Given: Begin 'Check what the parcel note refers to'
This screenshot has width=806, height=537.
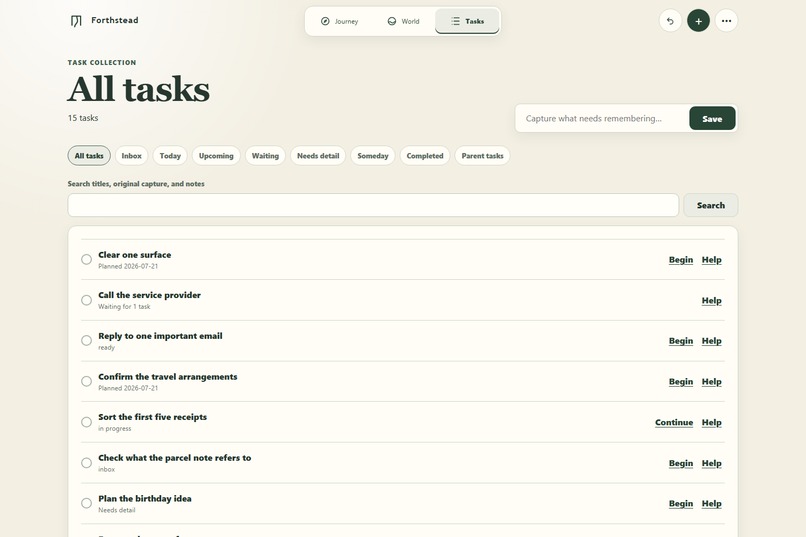Looking at the screenshot, I should [681, 464].
